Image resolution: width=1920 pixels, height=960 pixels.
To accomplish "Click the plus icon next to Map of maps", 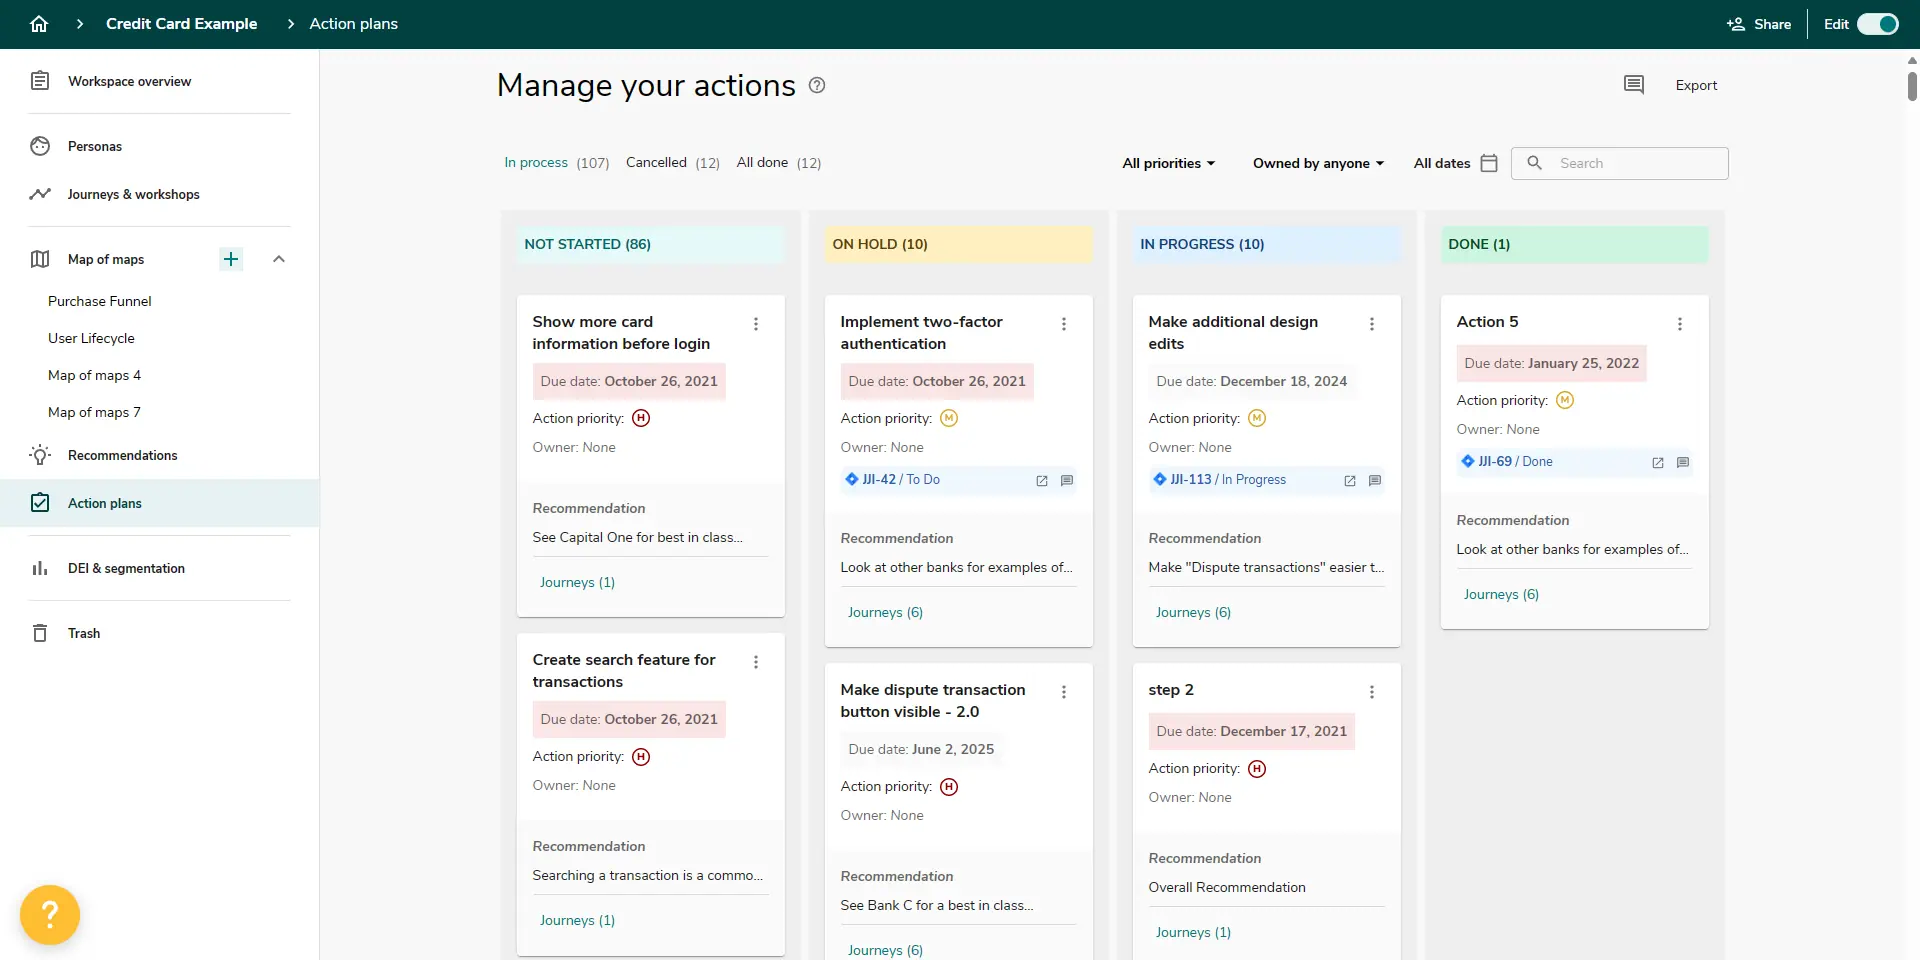I will pyautogui.click(x=231, y=259).
